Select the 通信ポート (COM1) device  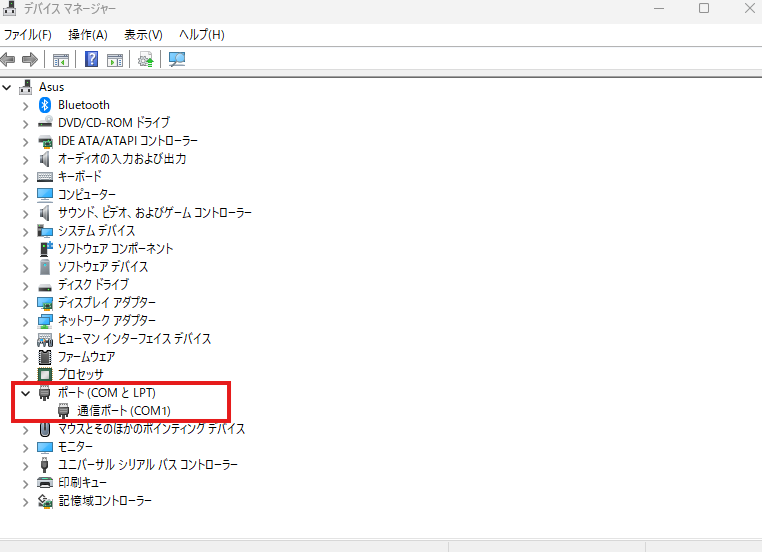[x=124, y=411]
